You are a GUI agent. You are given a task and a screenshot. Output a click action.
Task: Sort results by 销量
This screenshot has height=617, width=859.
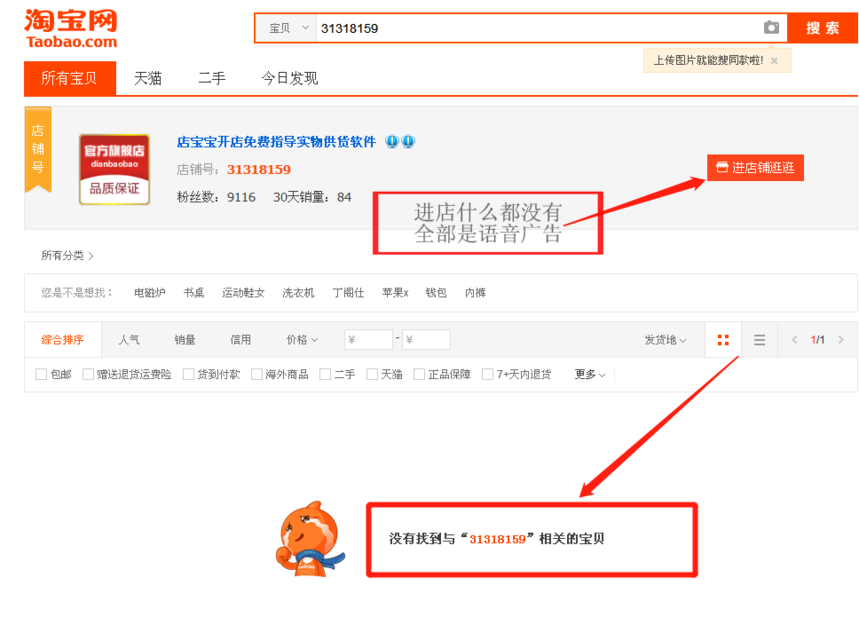pos(185,340)
